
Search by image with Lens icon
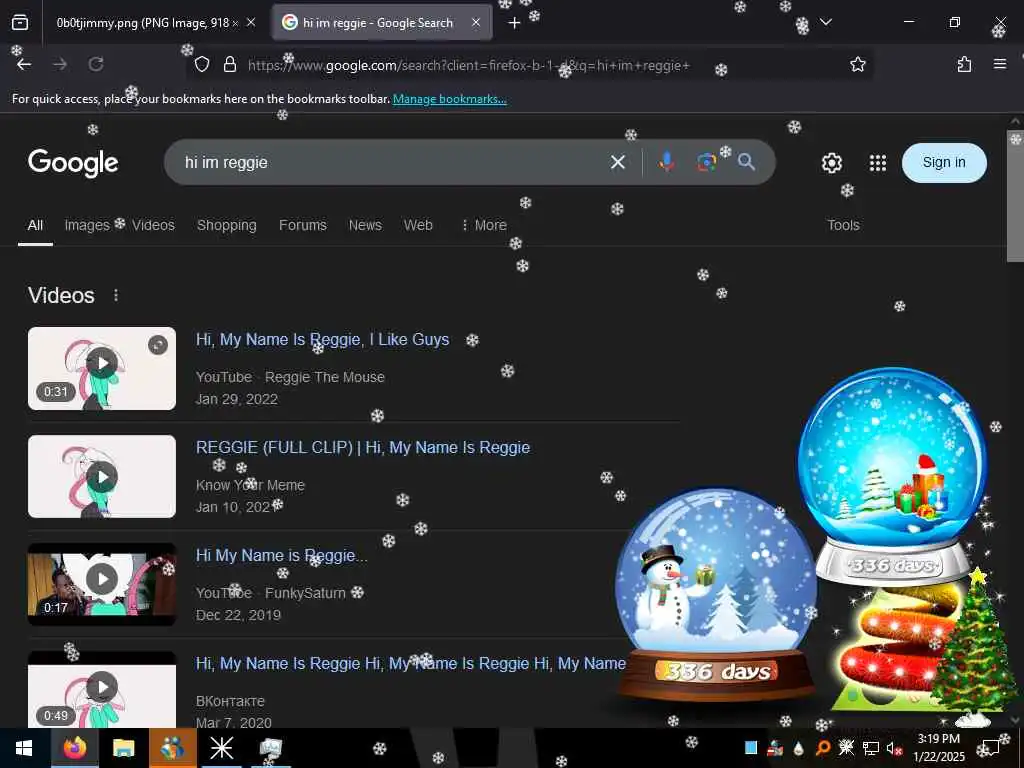pyautogui.click(x=706, y=162)
